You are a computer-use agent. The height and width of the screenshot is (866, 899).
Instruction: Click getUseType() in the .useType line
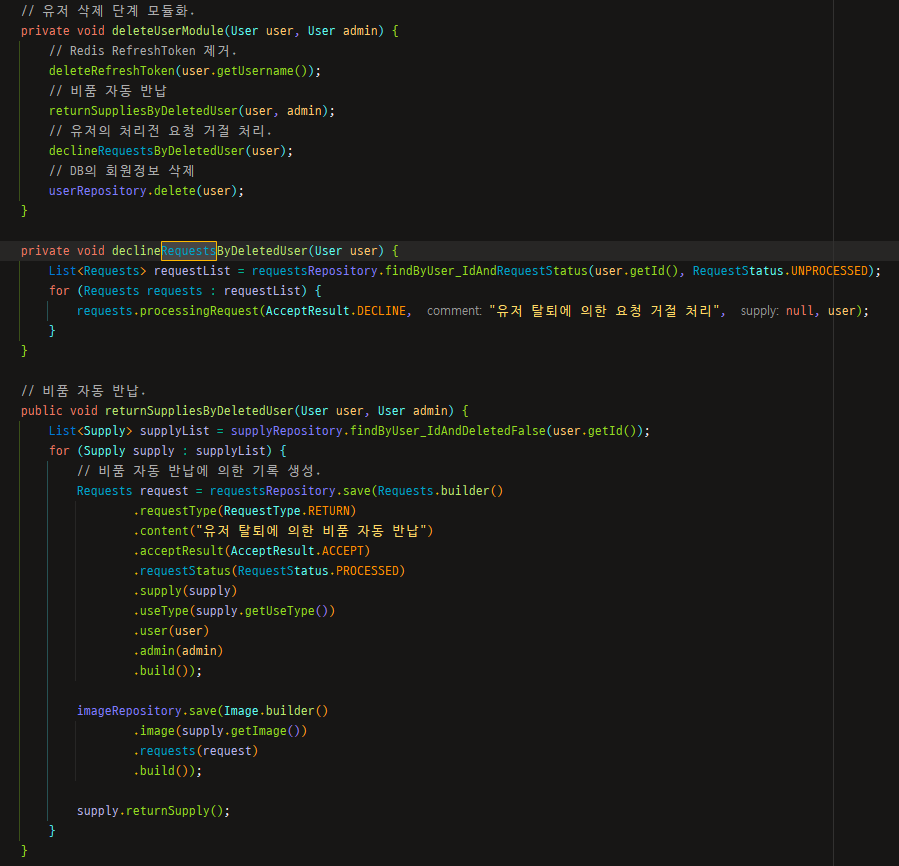[286, 611]
